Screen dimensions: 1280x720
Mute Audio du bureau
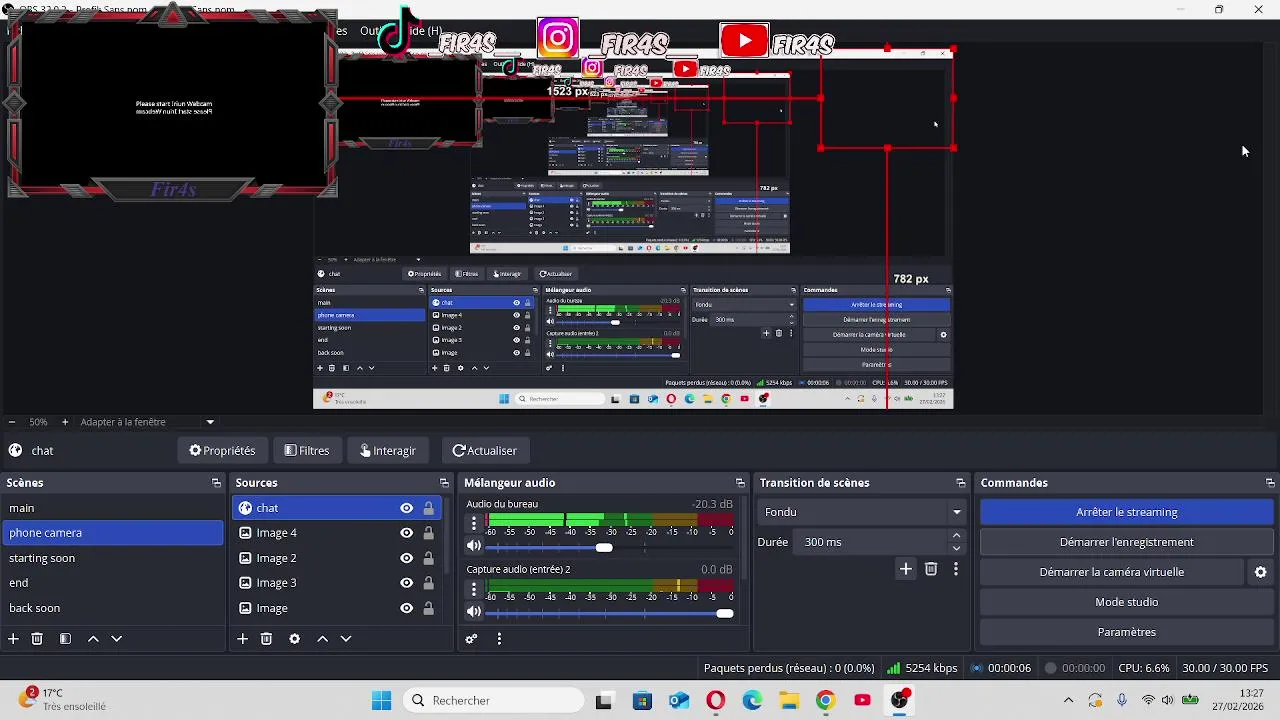474,546
